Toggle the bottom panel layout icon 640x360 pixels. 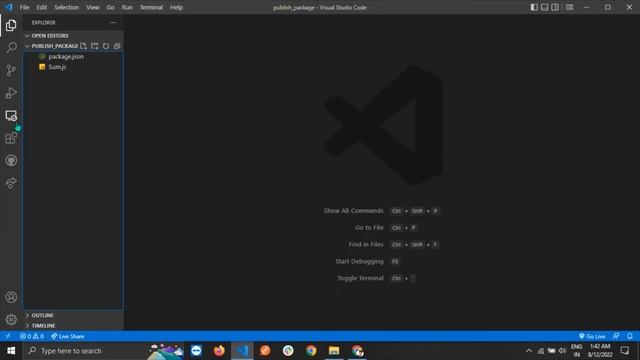coord(544,7)
